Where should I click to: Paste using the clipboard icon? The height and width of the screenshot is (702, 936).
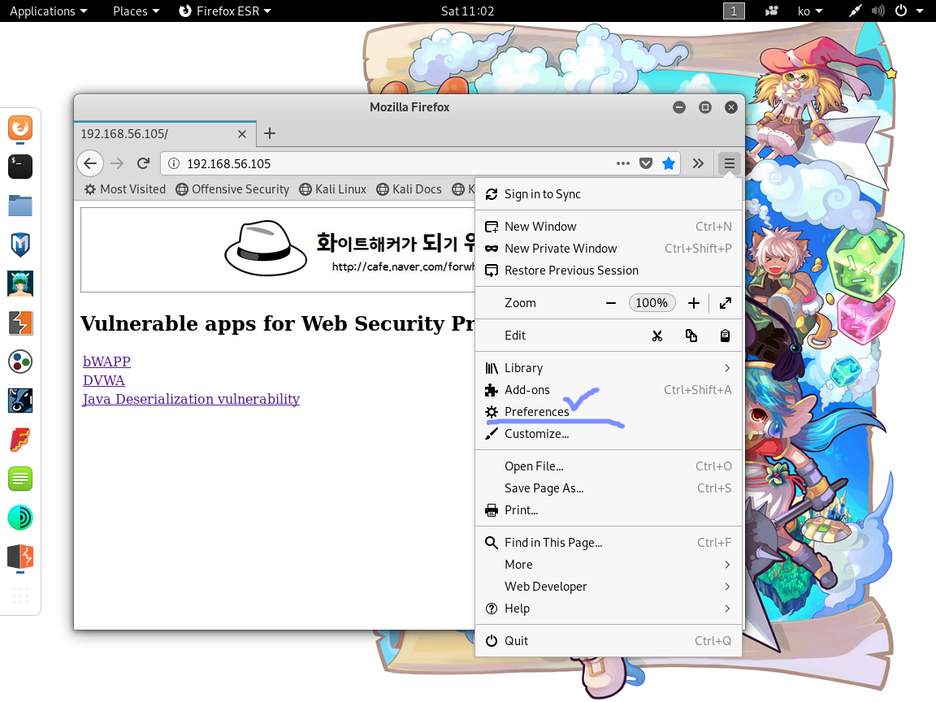click(725, 335)
